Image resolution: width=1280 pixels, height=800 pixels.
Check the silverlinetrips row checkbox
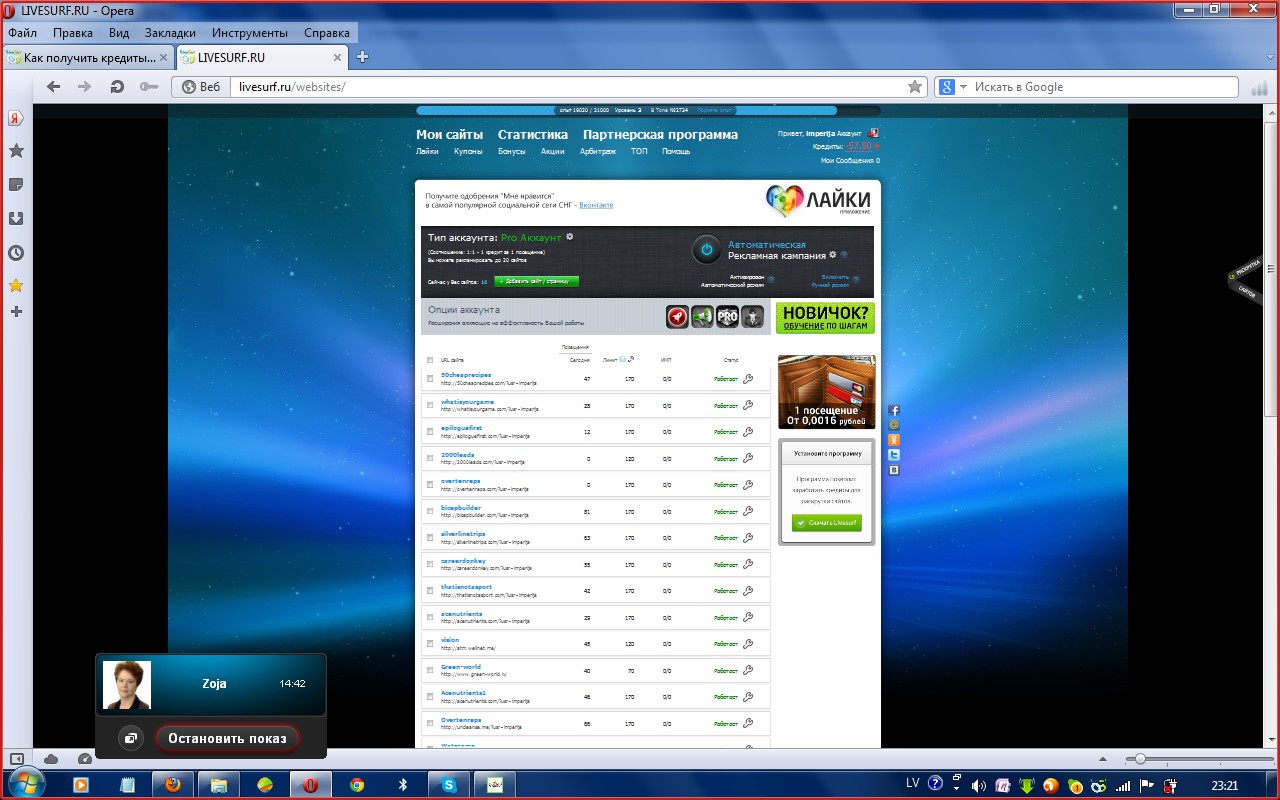tap(430, 538)
